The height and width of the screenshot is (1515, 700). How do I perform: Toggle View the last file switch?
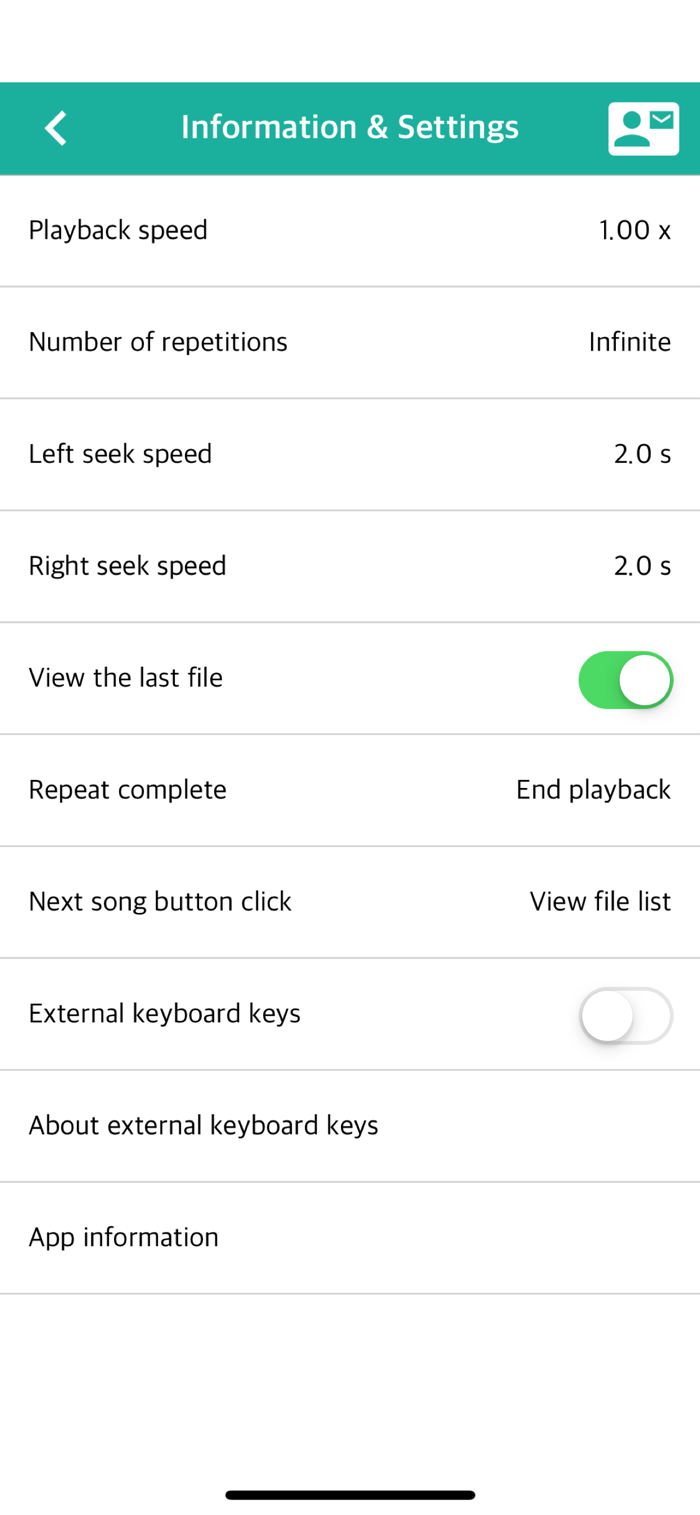625,680
